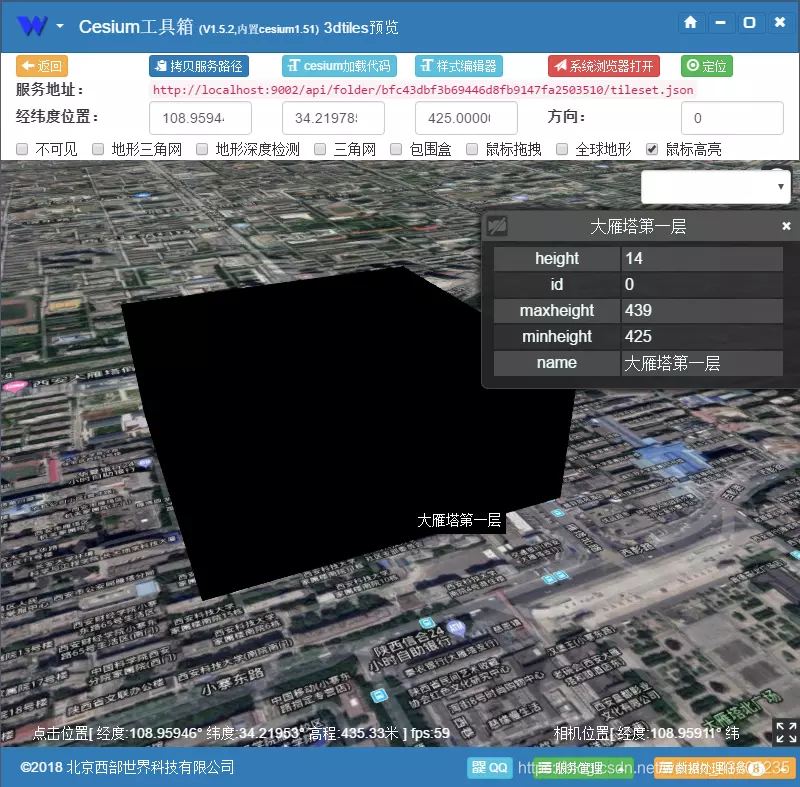
Task: Open the dropdown arrow beside the W logo
Action: 60,26
